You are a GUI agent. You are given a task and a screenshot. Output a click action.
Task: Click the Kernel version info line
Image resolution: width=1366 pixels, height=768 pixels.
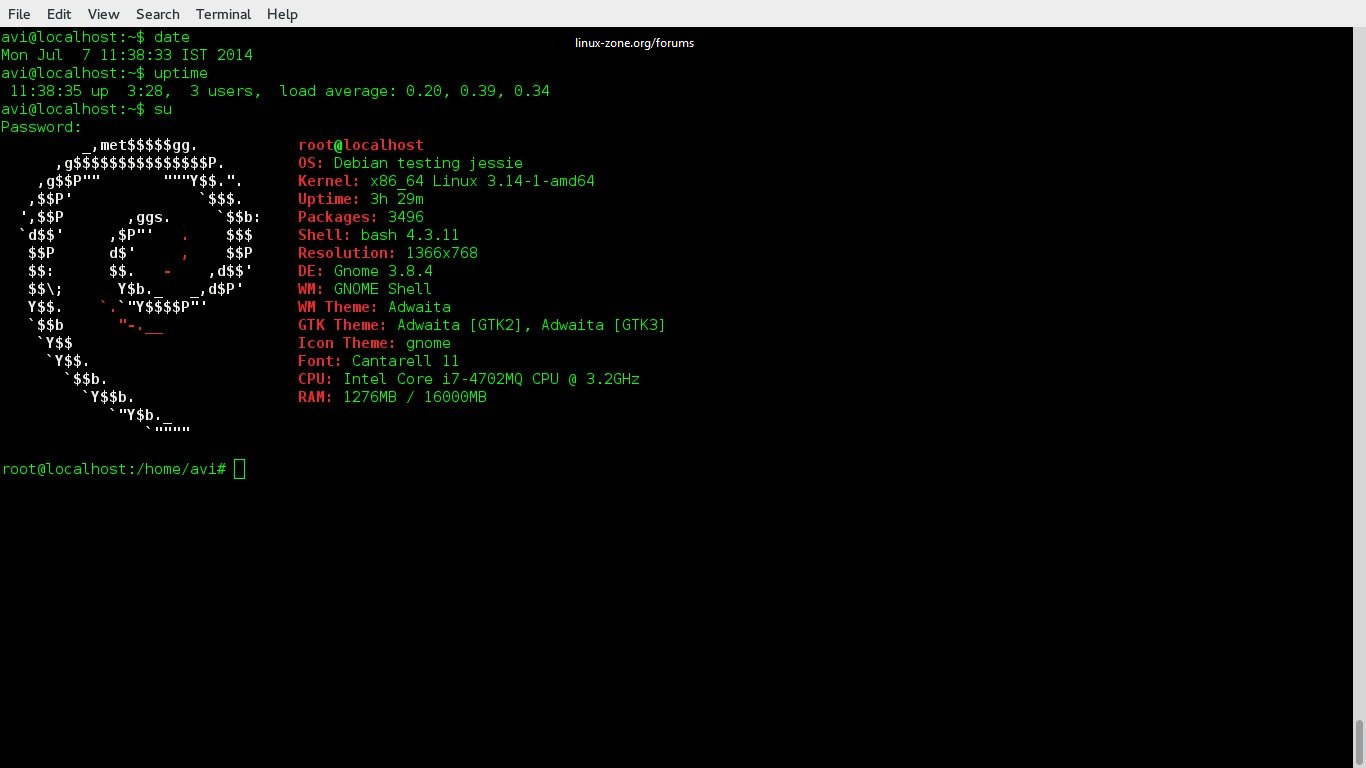[446, 181]
